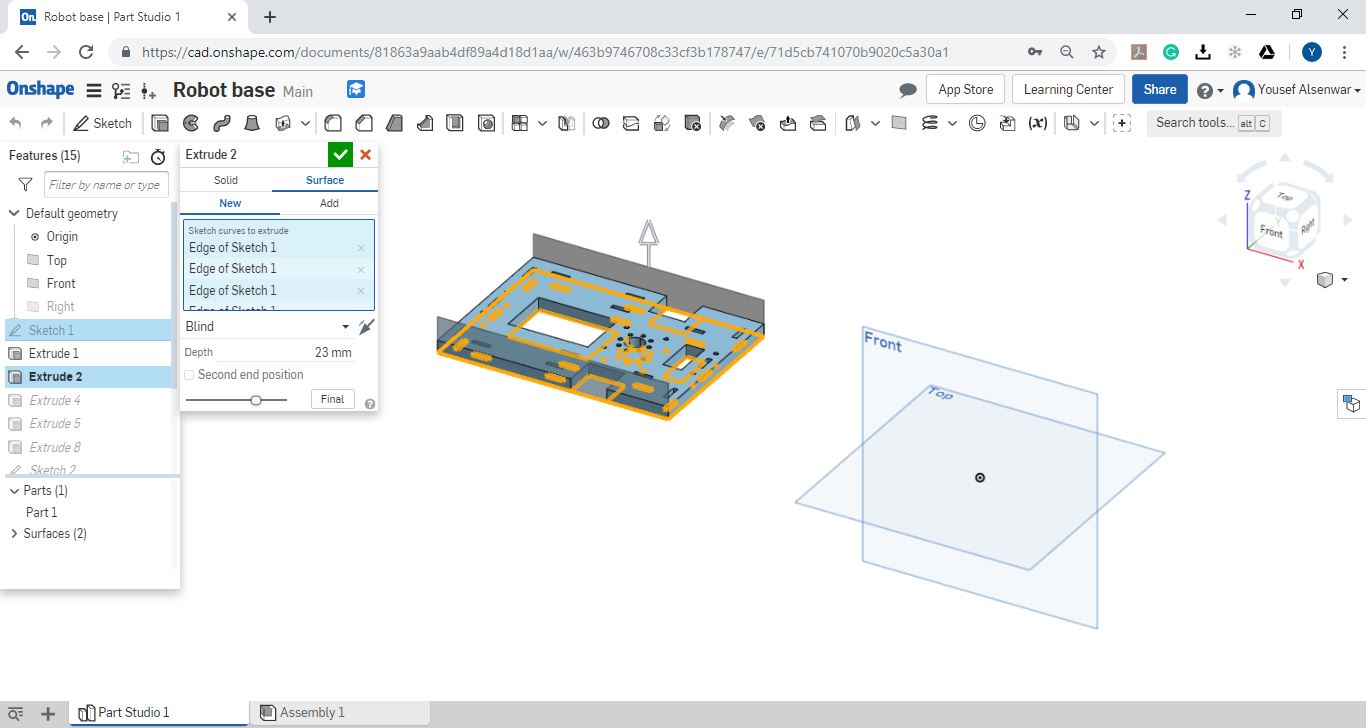This screenshot has width=1366, height=728.
Task: Select the Fillet tool icon
Action: click(x=333, y=123)
